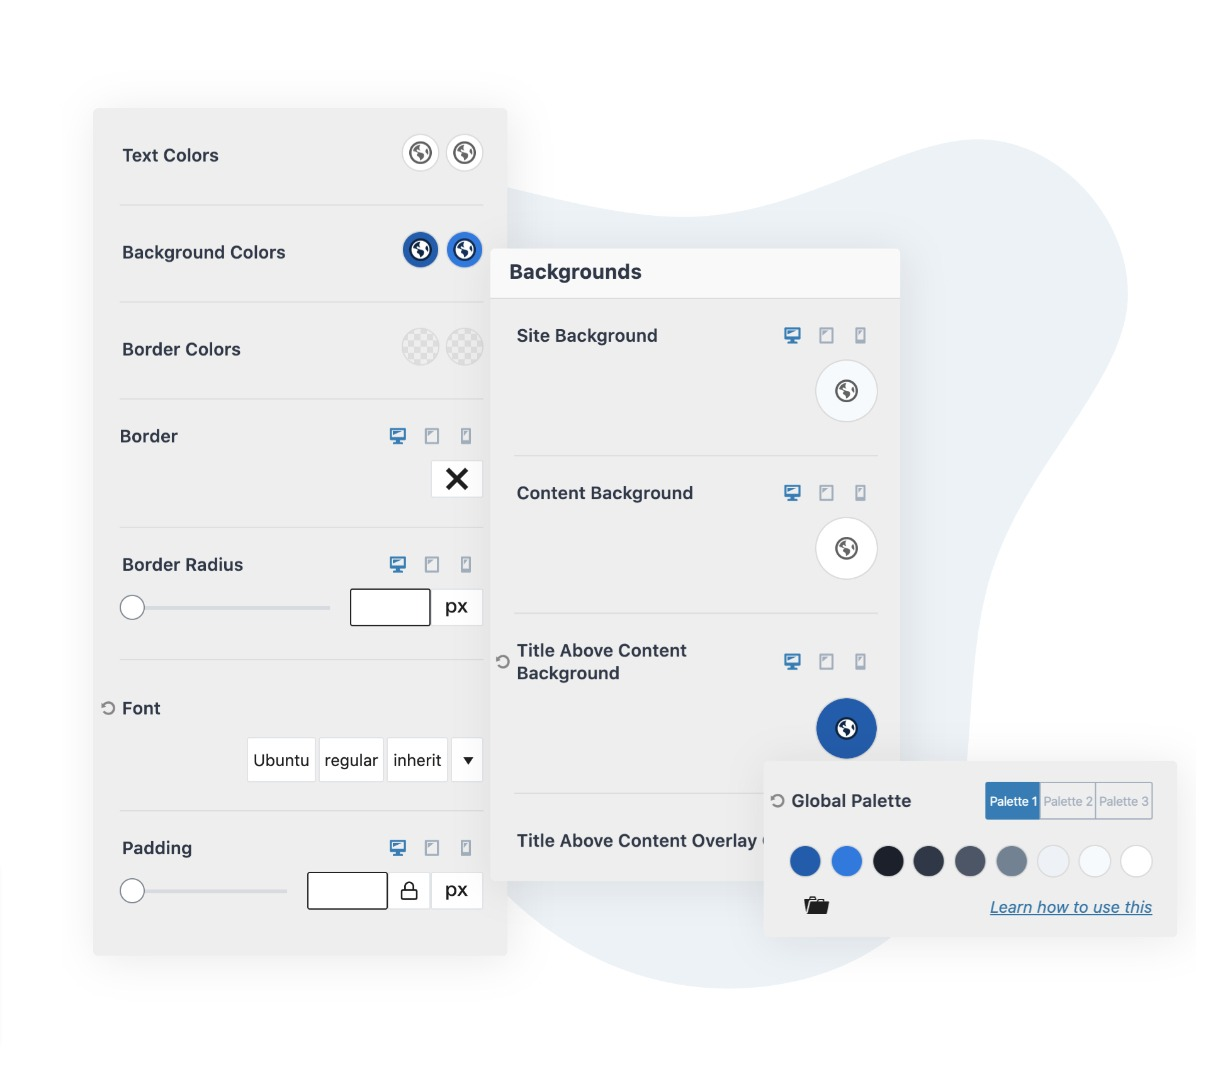Focus the Padding value input
The image size is (1216, 1082).
(x=347, y=891)
